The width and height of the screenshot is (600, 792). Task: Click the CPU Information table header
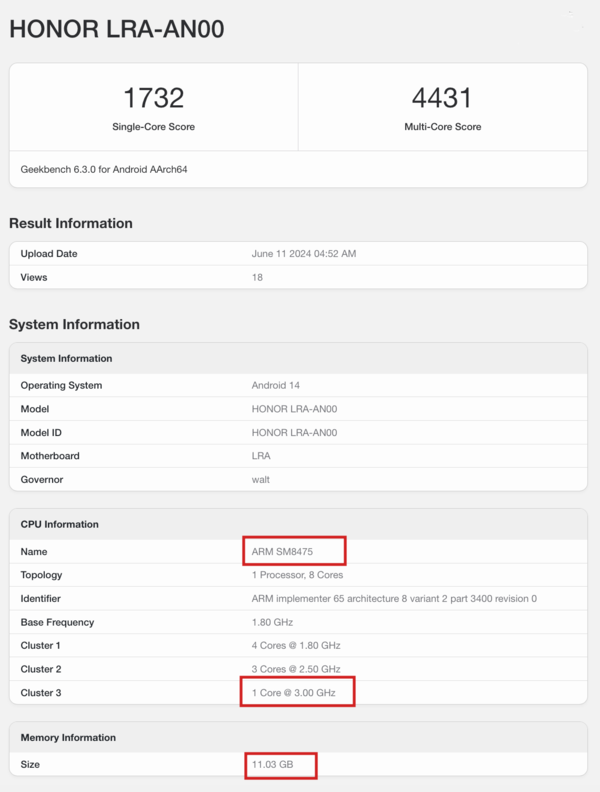pyautogui.click(x=60, y=524)
